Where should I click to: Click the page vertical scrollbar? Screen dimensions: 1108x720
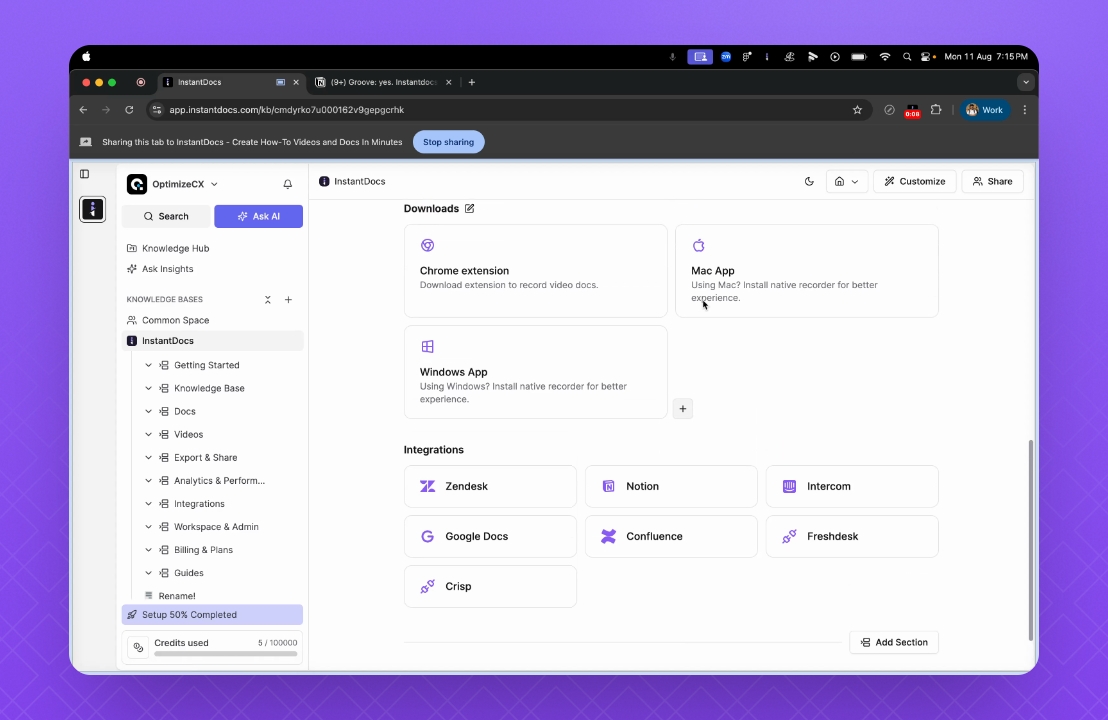click(x=1031, y=540)
